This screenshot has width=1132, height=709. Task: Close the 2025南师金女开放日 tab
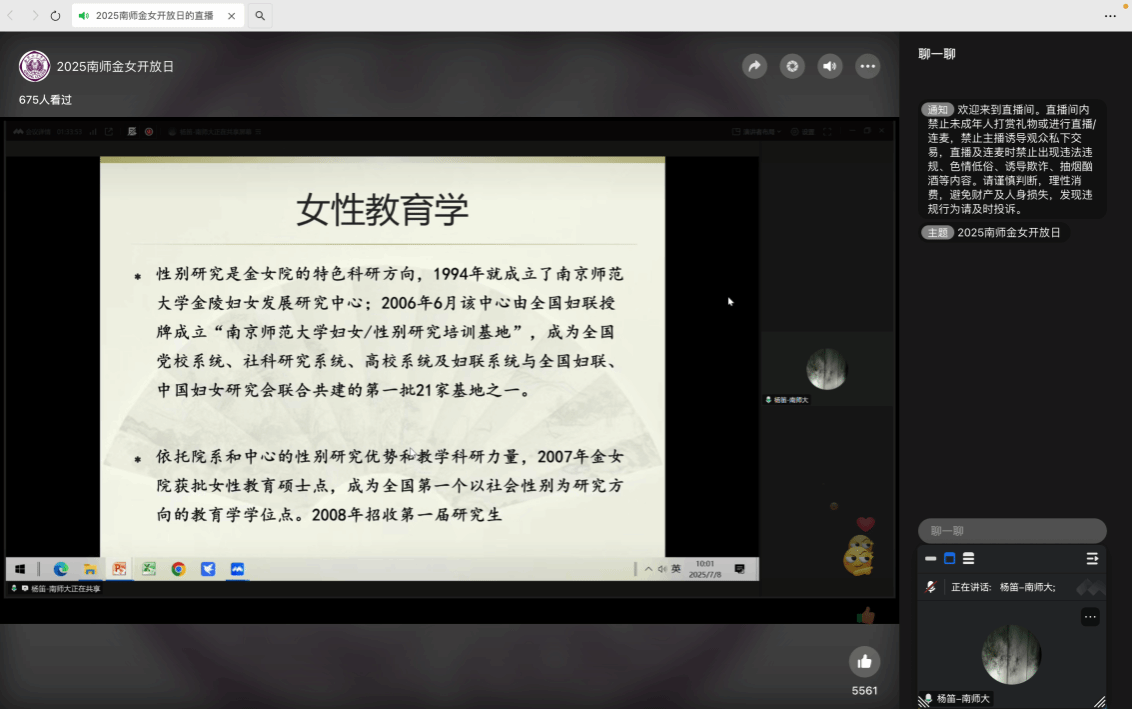tap(232, 16)
